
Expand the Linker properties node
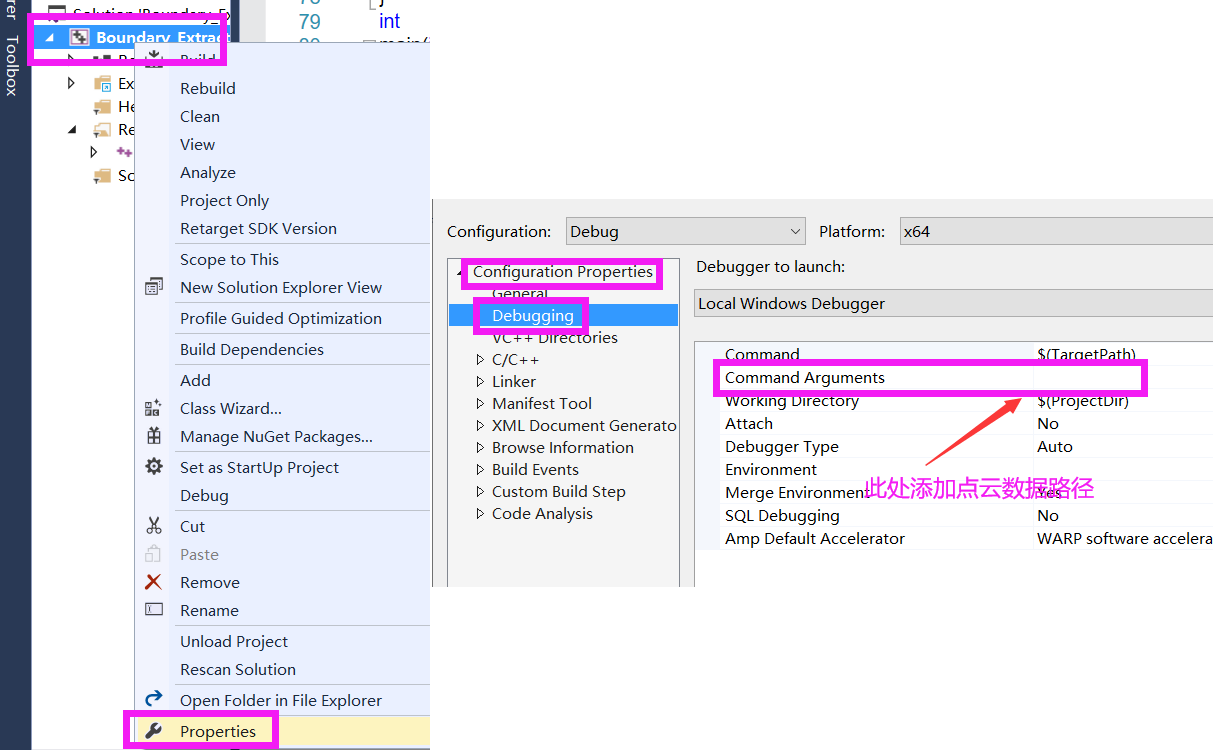tap(480, 382)
